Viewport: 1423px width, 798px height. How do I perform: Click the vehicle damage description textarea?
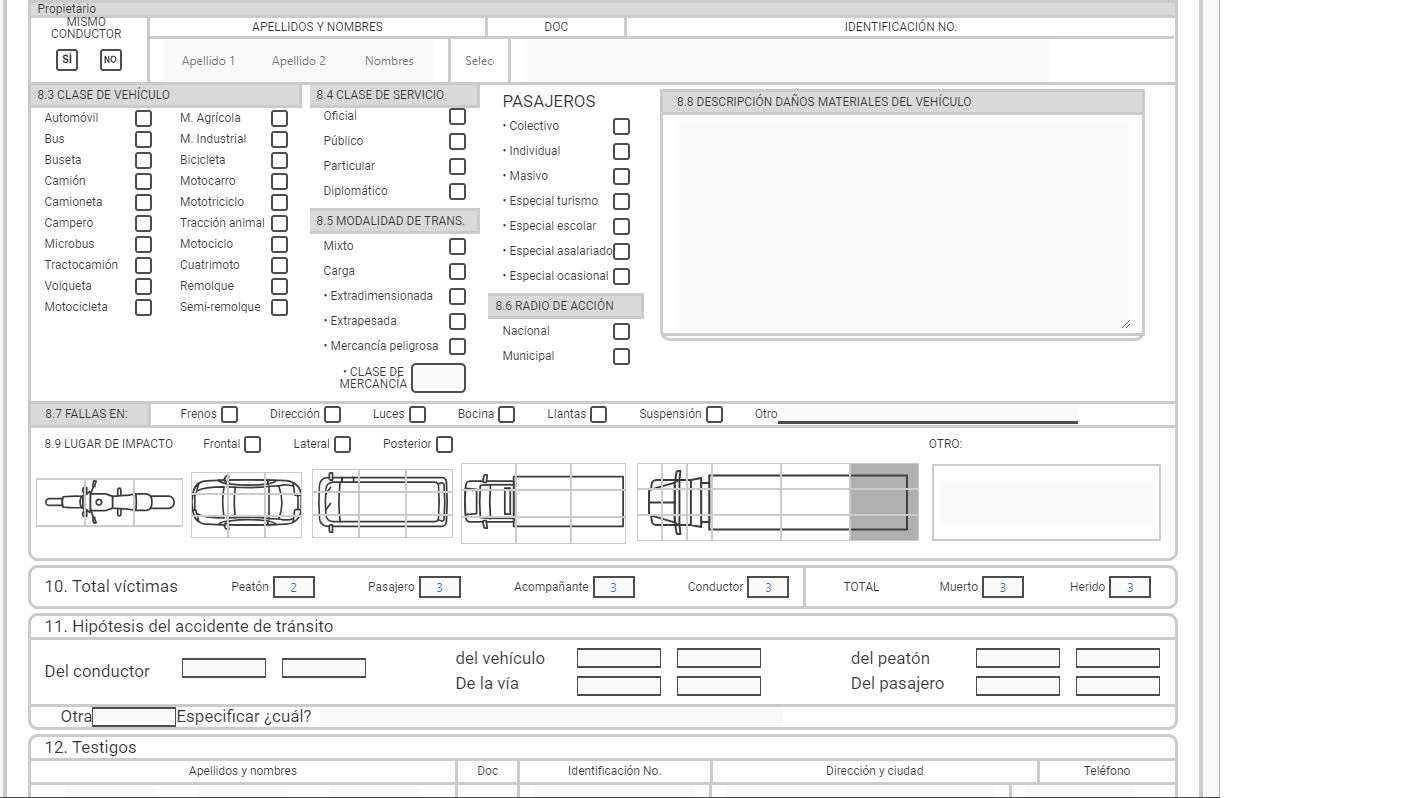coord(904,226)
